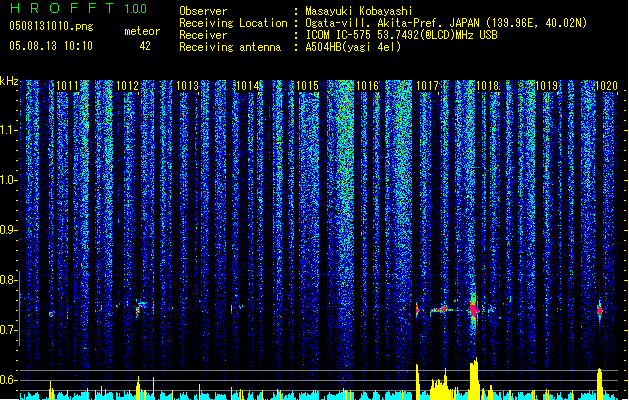
Task: Click the Ogata-vill. Akita-Pref. JAPAN location text
Action: pos(446,23)
